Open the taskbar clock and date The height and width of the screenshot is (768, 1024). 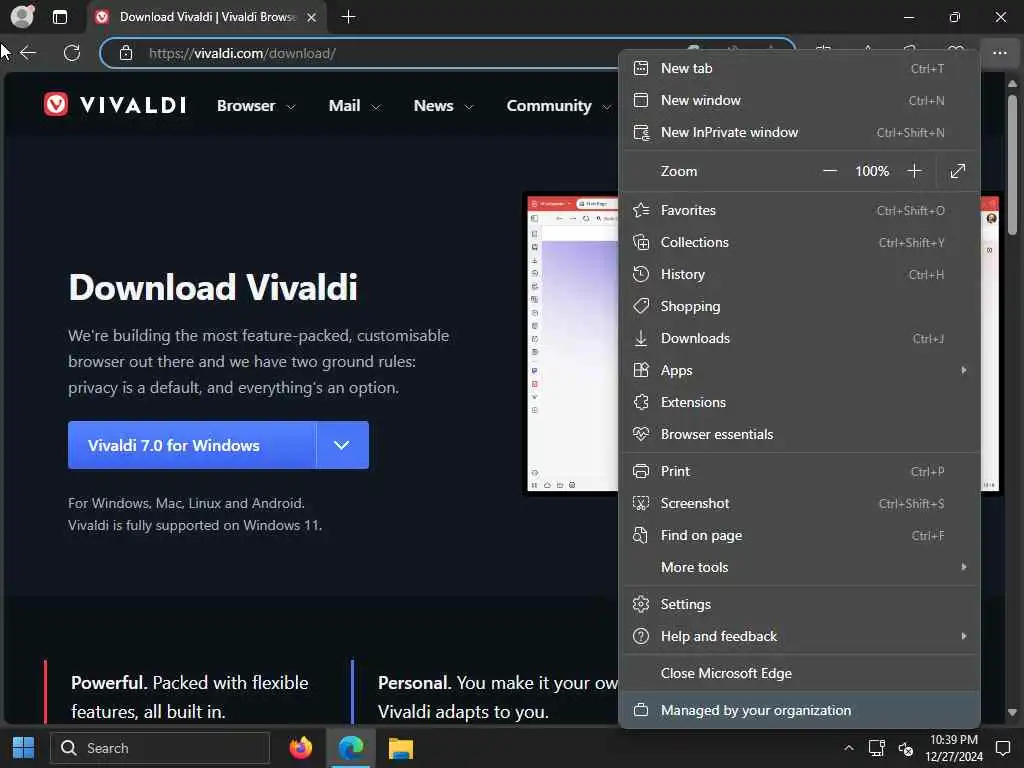coord(953,748)
